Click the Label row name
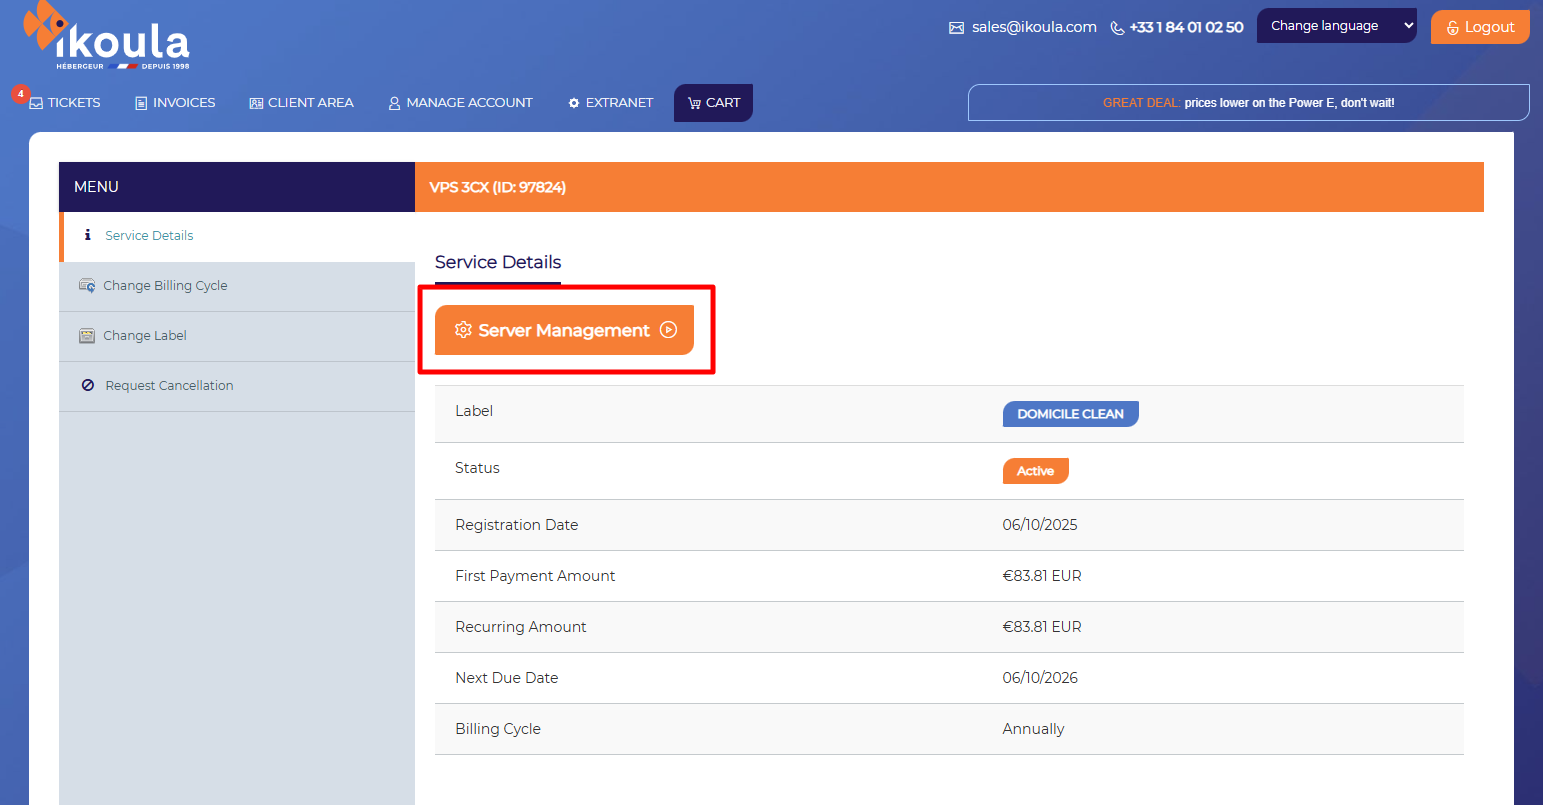The height and width of the screenshot is (805, 1543). coord(474,411)
